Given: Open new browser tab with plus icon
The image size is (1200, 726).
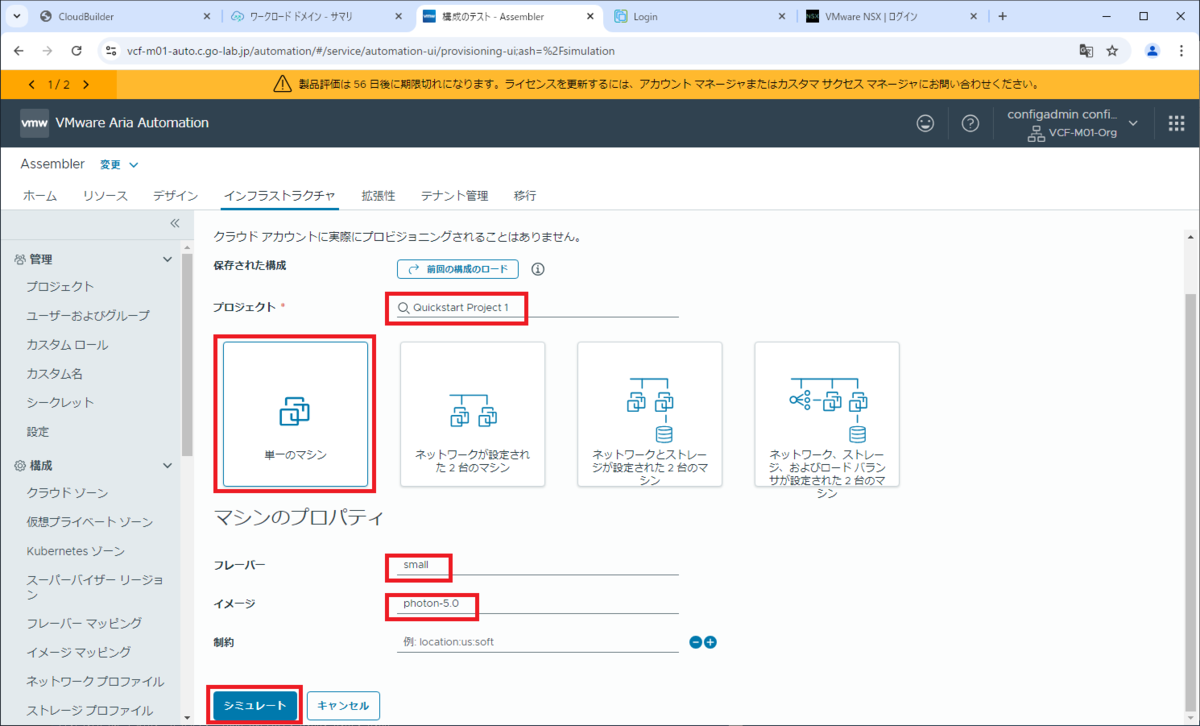Looking at the screenshot, I should coord(1003,16).
